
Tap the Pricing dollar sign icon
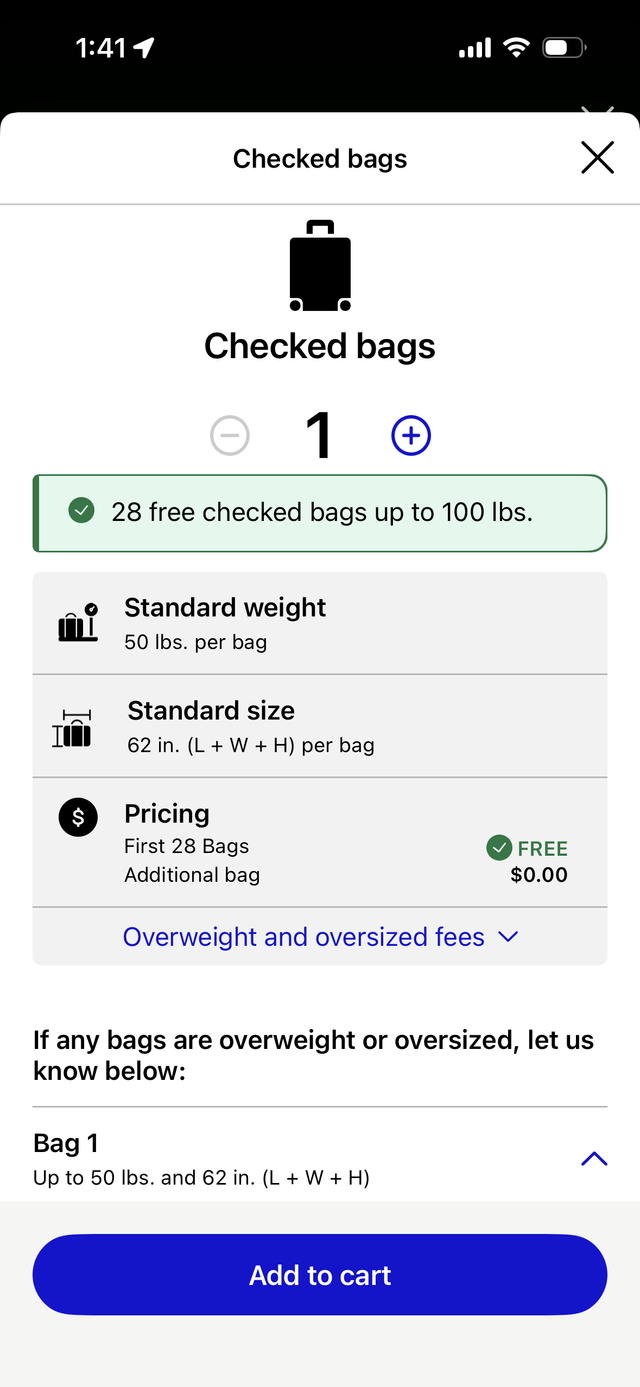point(78,818)
